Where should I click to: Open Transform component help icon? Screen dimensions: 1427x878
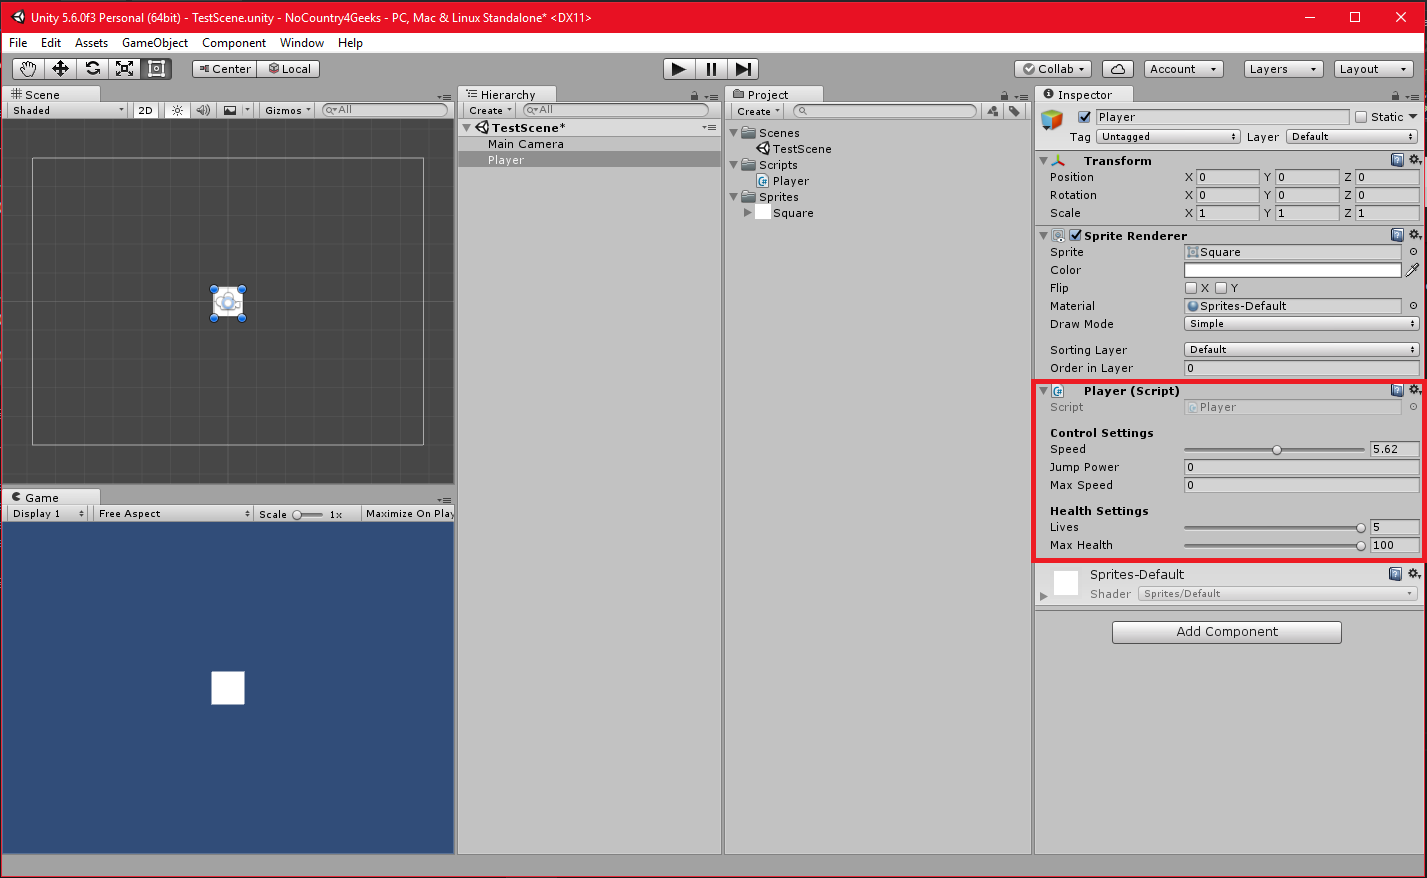click(x=1397, y=160)
